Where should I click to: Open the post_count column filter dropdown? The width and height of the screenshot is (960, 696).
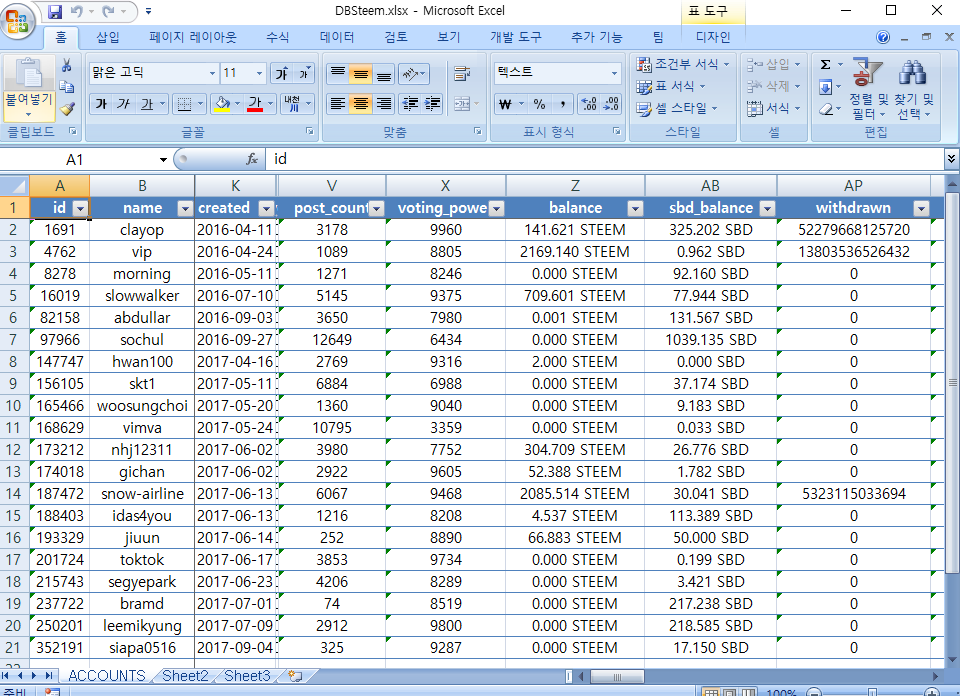(x=377, y=209)
